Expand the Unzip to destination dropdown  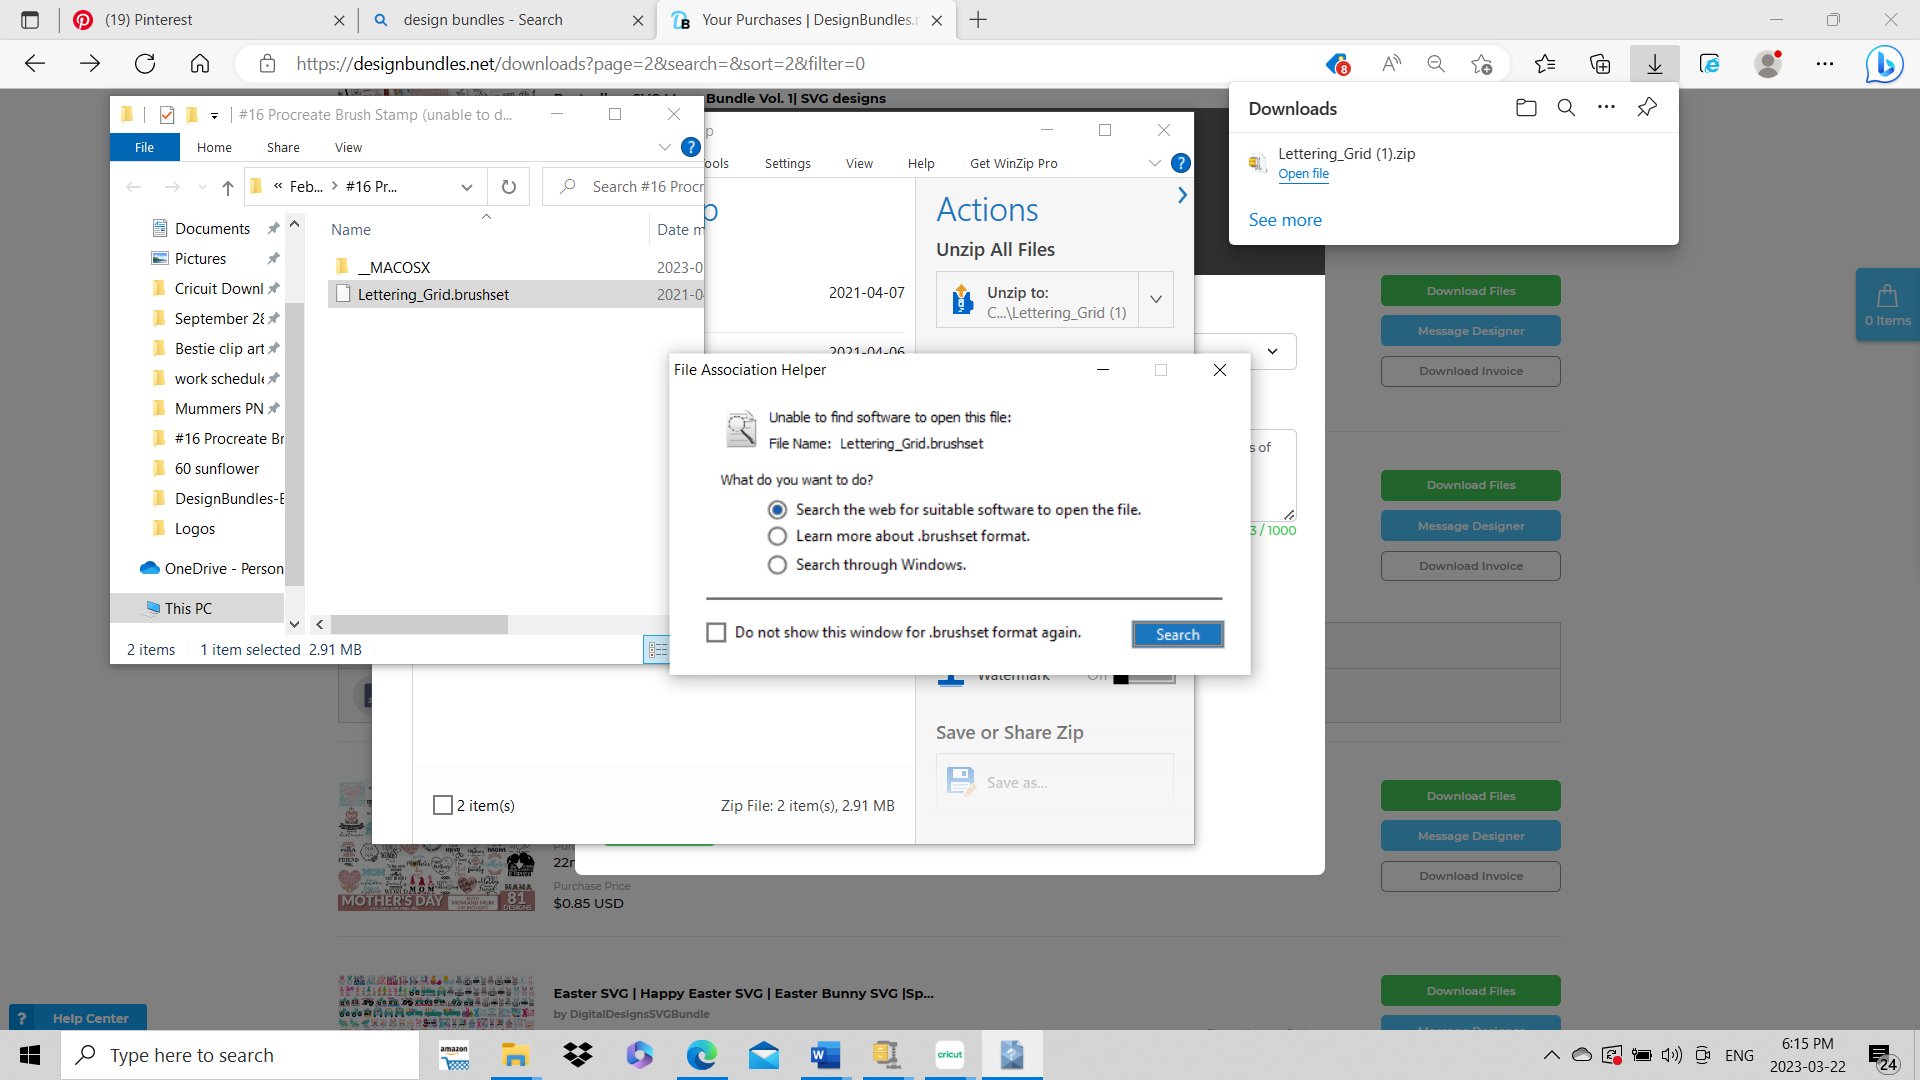click(x=1156, y=300)
